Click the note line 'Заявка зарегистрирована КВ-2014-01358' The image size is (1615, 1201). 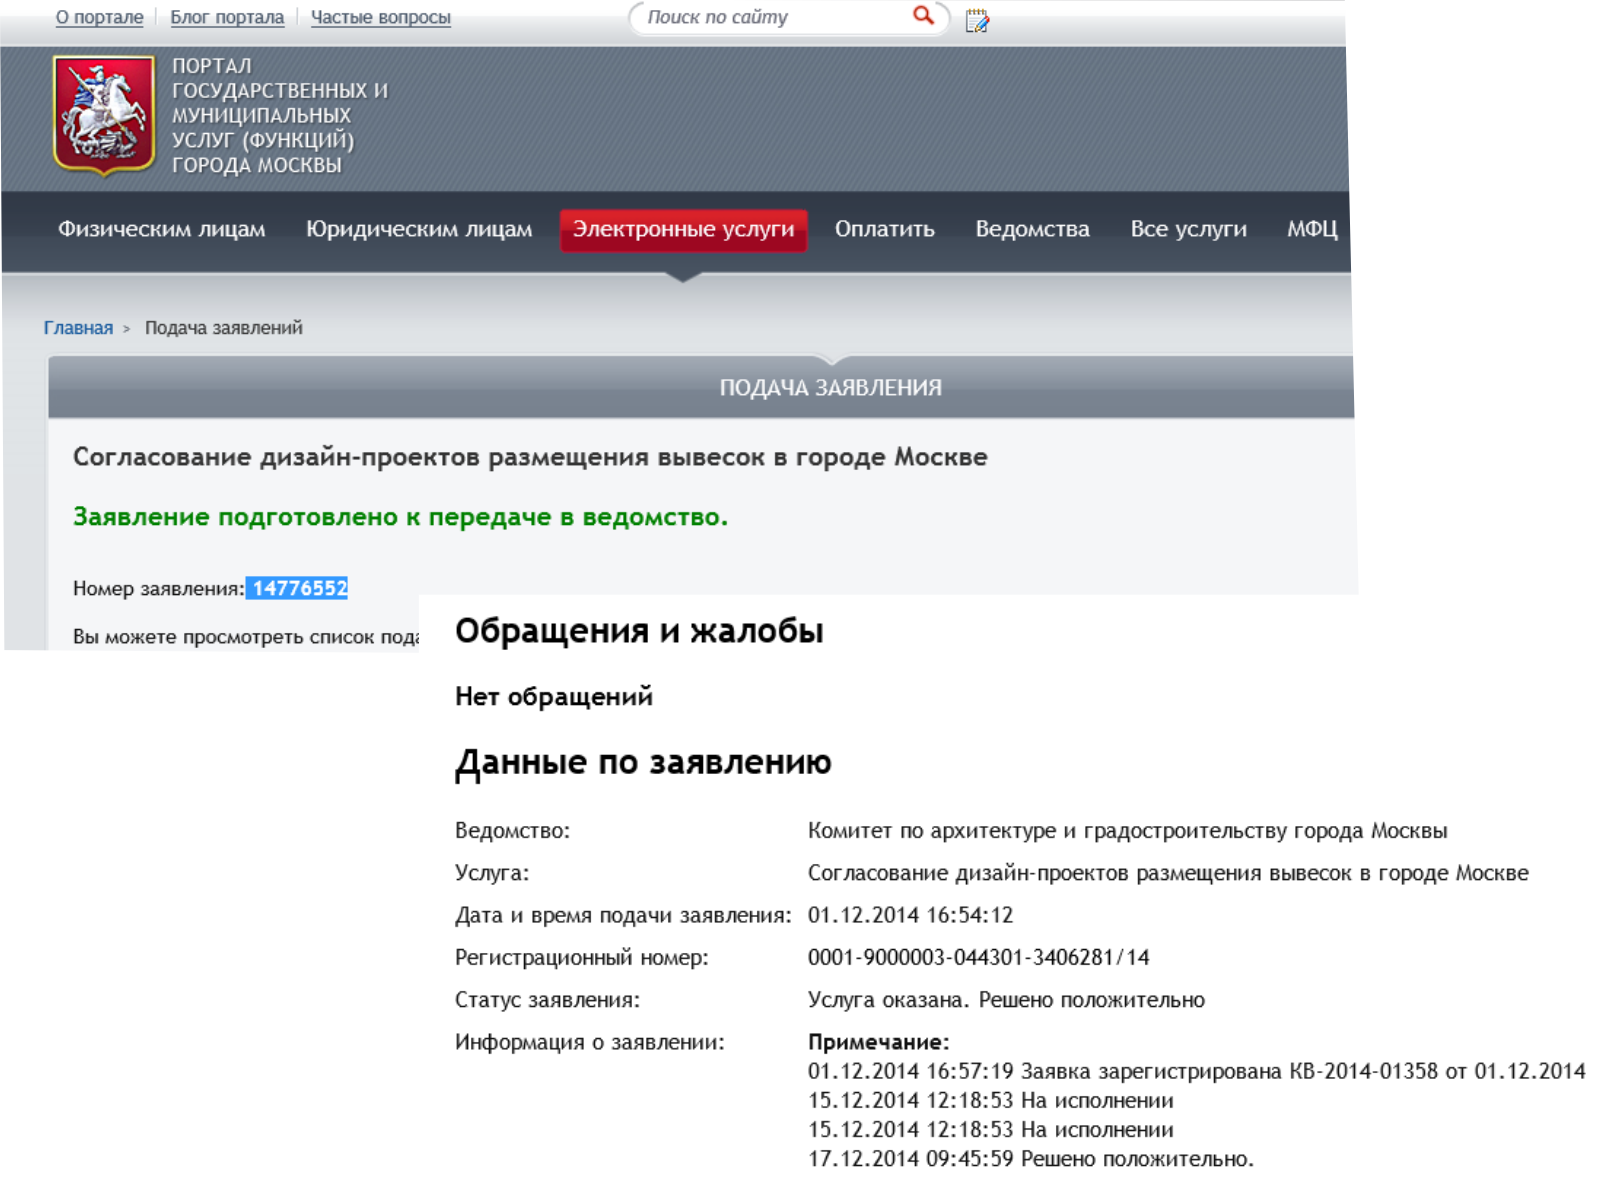click(x=1197, y=1071)
